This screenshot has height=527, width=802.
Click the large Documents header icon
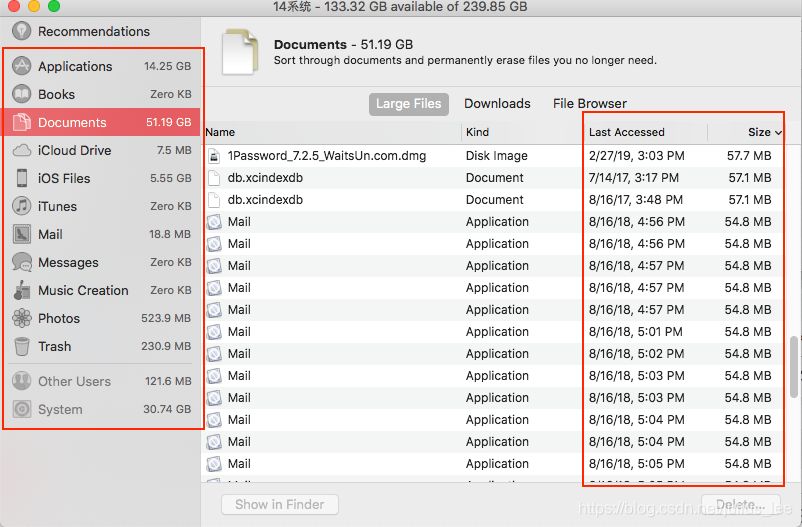[x=239, y=52]
